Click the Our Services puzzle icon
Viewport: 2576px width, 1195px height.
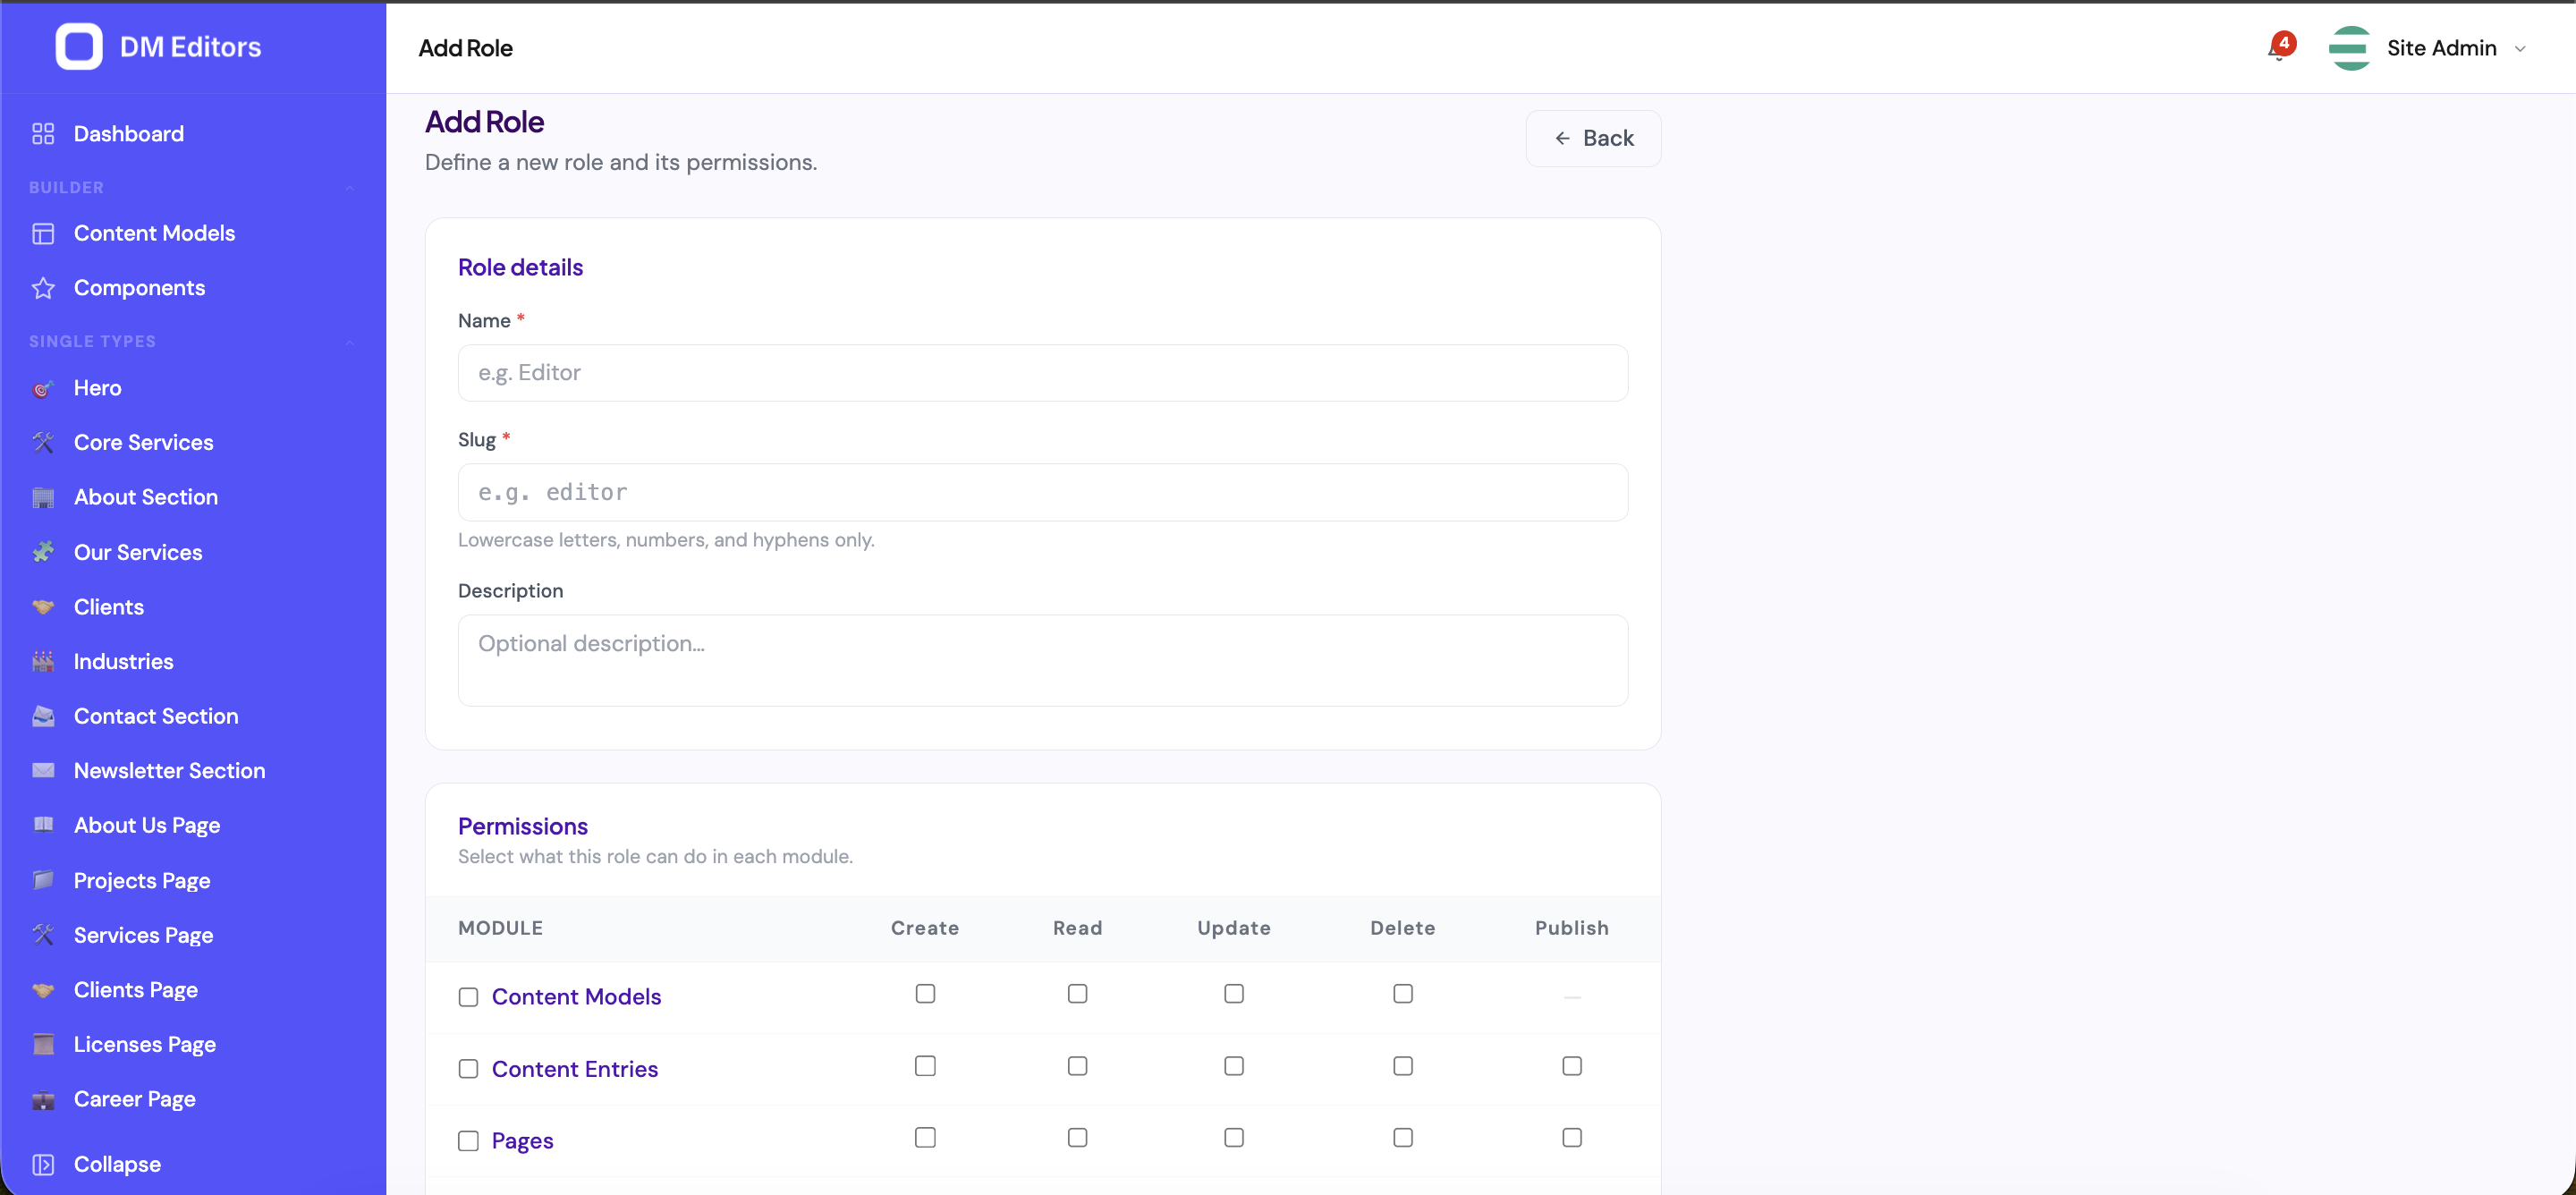pyautogui.click(x=43, y=552)
